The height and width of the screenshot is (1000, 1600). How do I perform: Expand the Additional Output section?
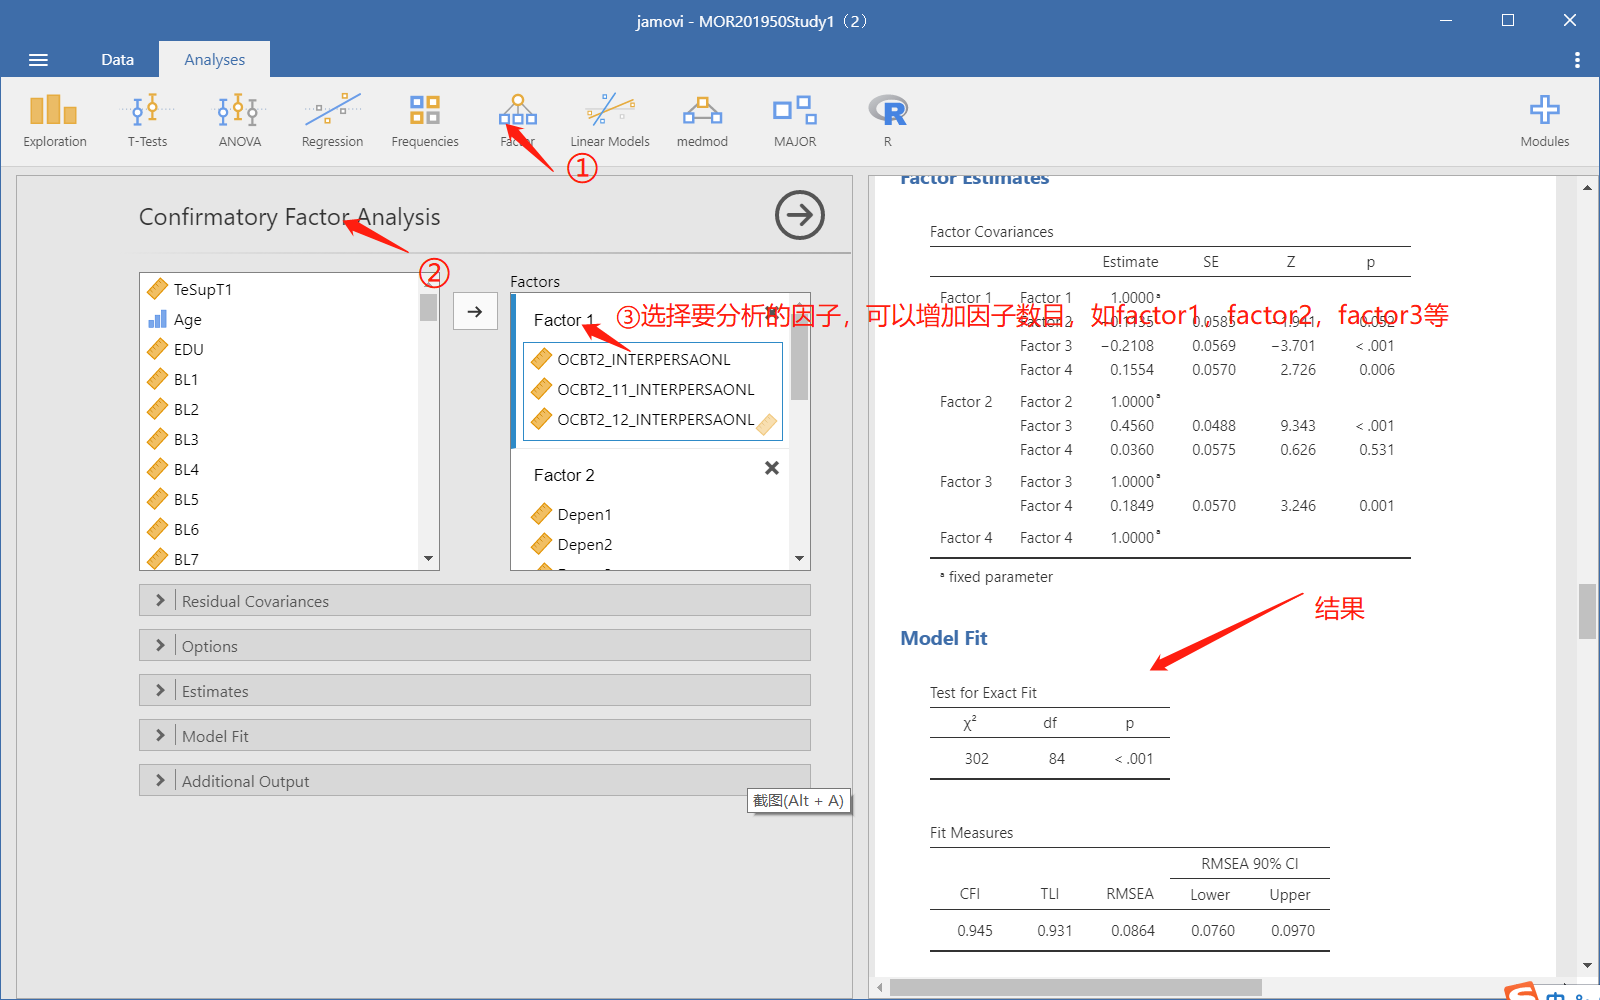[475, 780]
